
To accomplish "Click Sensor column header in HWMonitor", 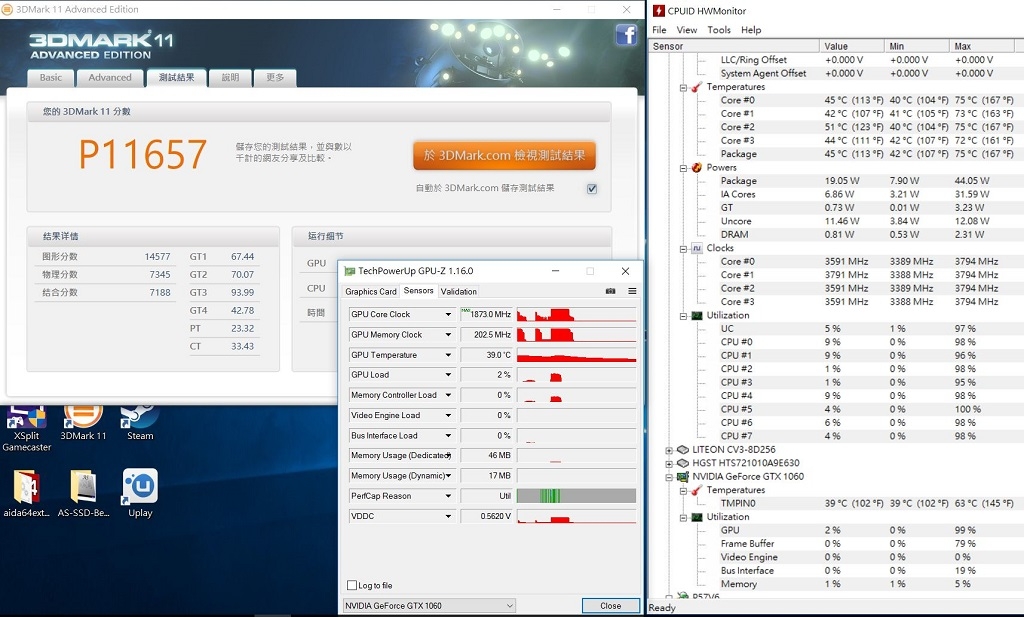I will pyautogui.click(x=734, y=46).
